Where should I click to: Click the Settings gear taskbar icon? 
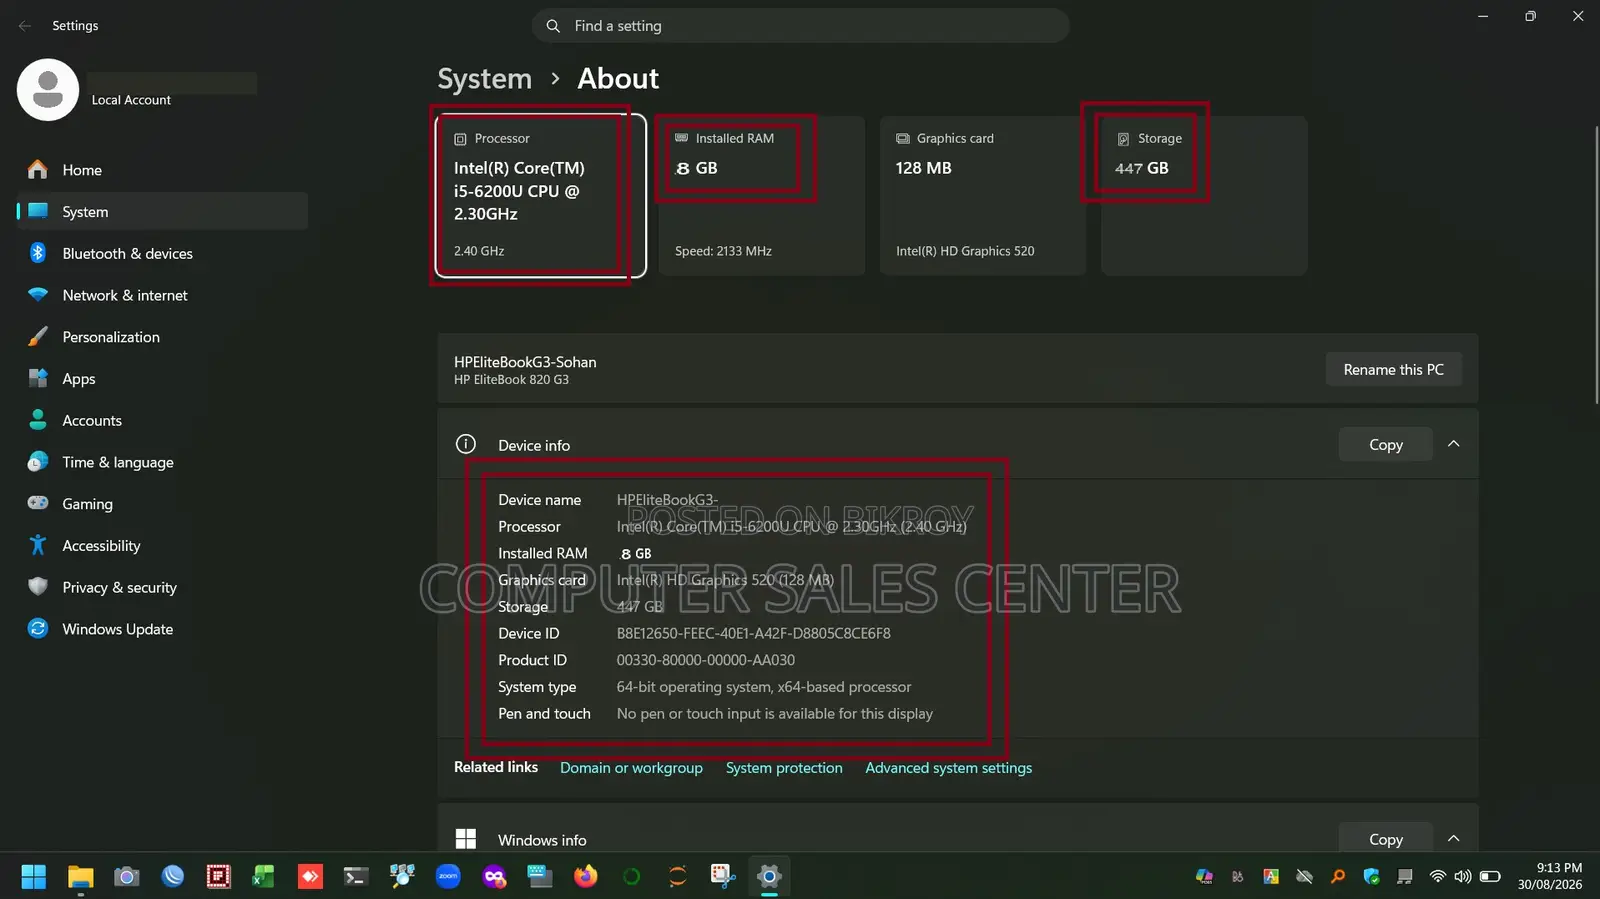tap(769, 877)
